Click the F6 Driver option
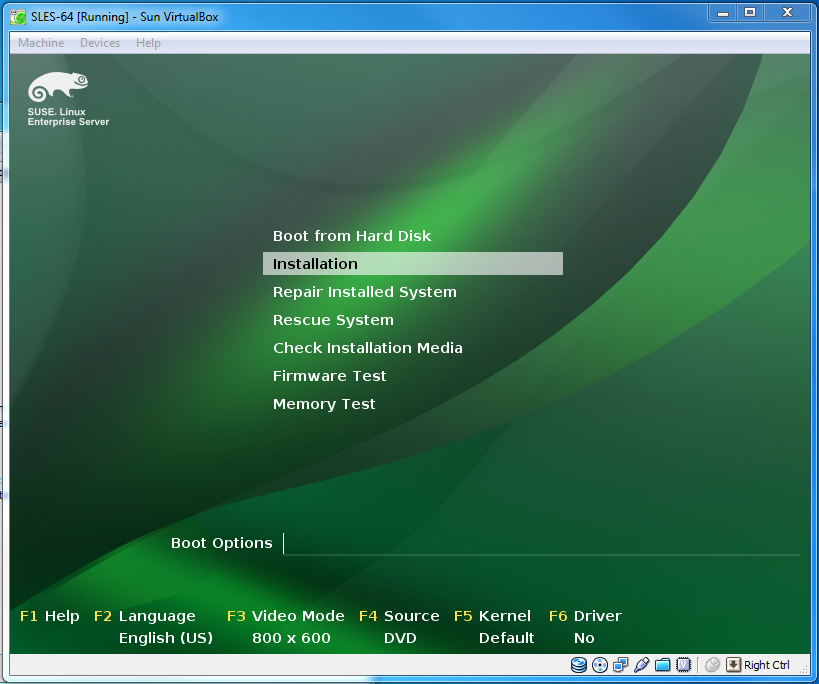819x684 pixels. tap(585, 616)
